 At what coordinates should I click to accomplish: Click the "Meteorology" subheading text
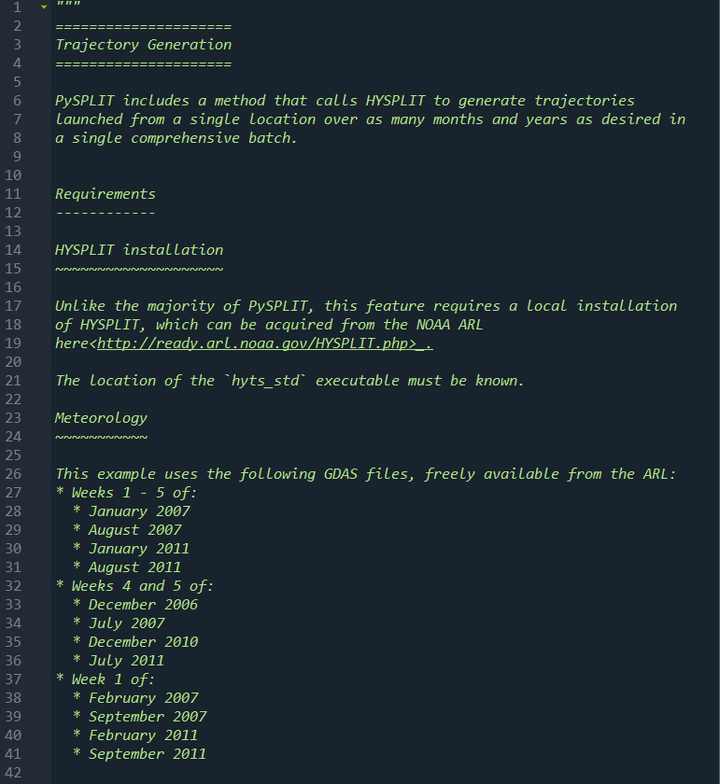(x=101, y=418)
